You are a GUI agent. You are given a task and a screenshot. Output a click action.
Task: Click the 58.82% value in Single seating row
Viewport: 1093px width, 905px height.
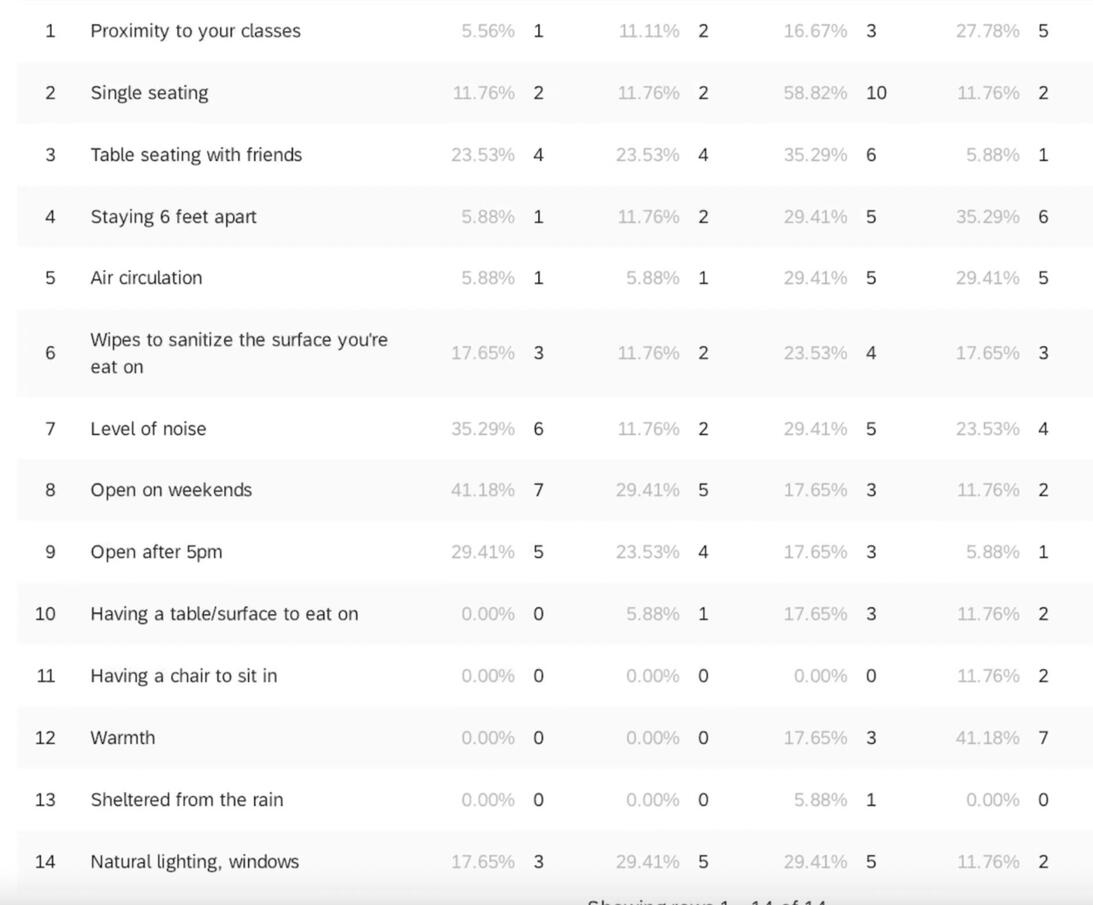pyautogui.click(x=815, y=93)
